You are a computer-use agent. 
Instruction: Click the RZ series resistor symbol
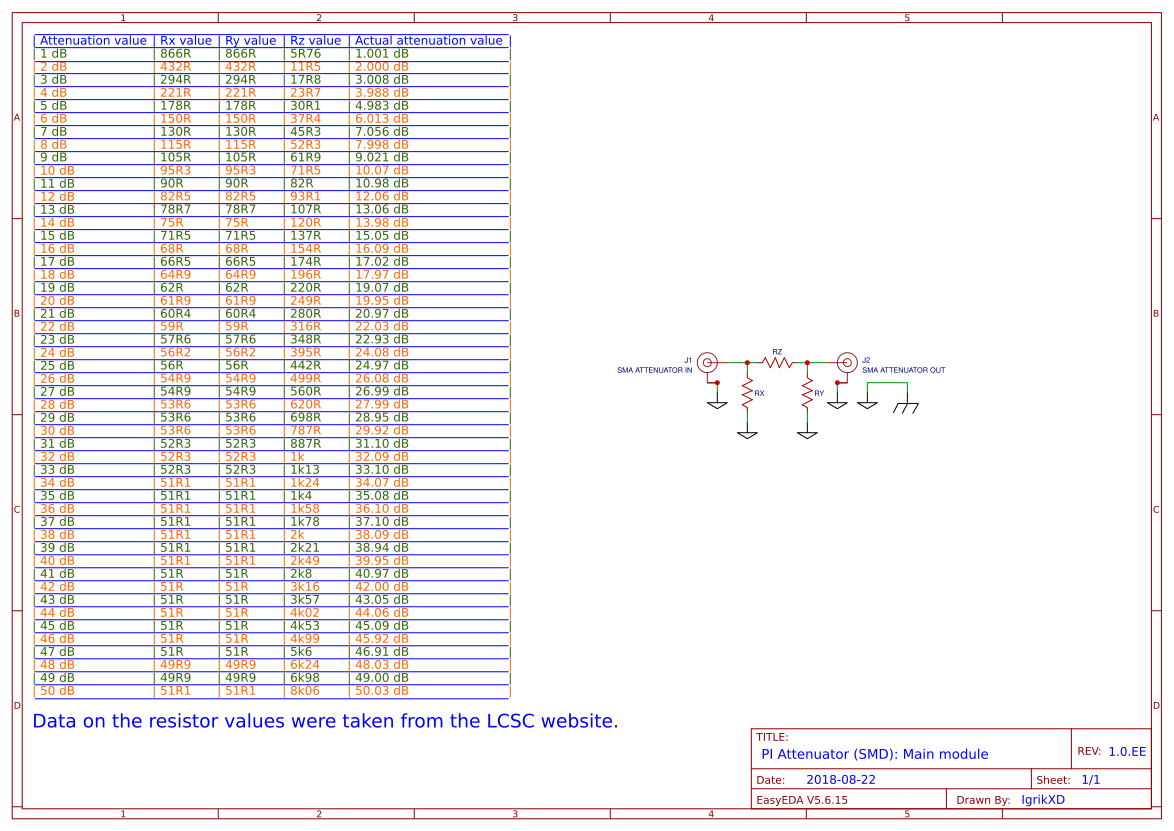point(777,363)
